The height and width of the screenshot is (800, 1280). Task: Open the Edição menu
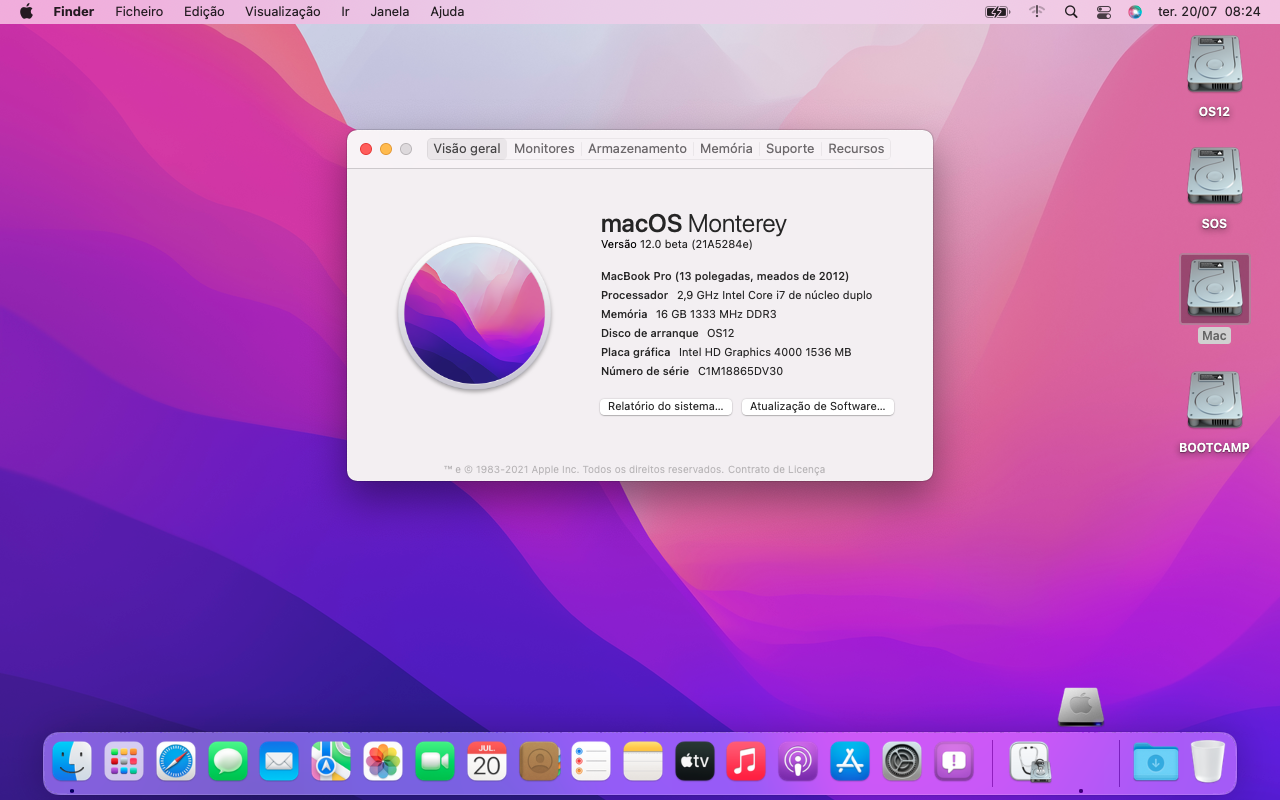(x=204, y=12)
